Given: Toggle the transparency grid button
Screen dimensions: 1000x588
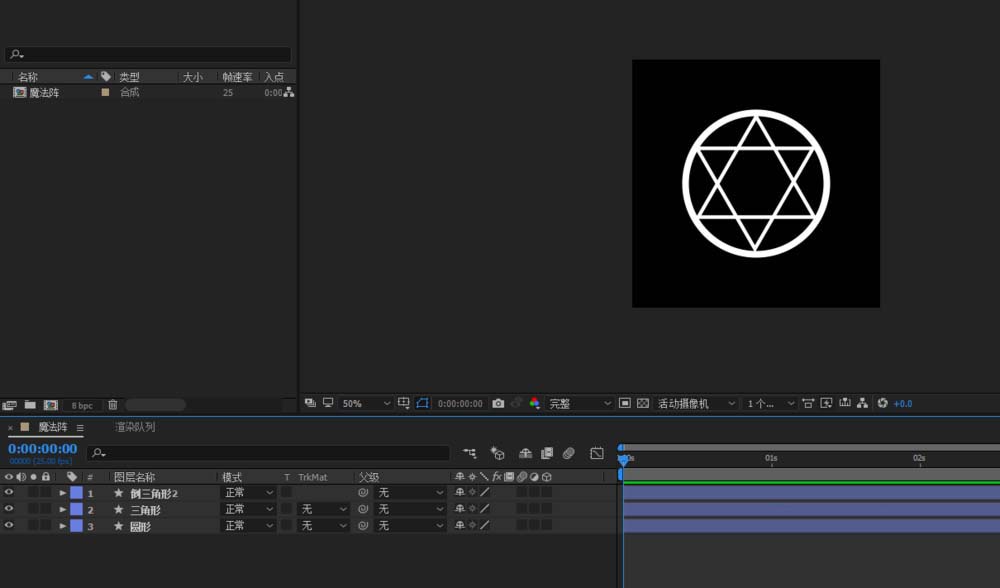Looking at the screenshot, I should [x=642, y=404].
